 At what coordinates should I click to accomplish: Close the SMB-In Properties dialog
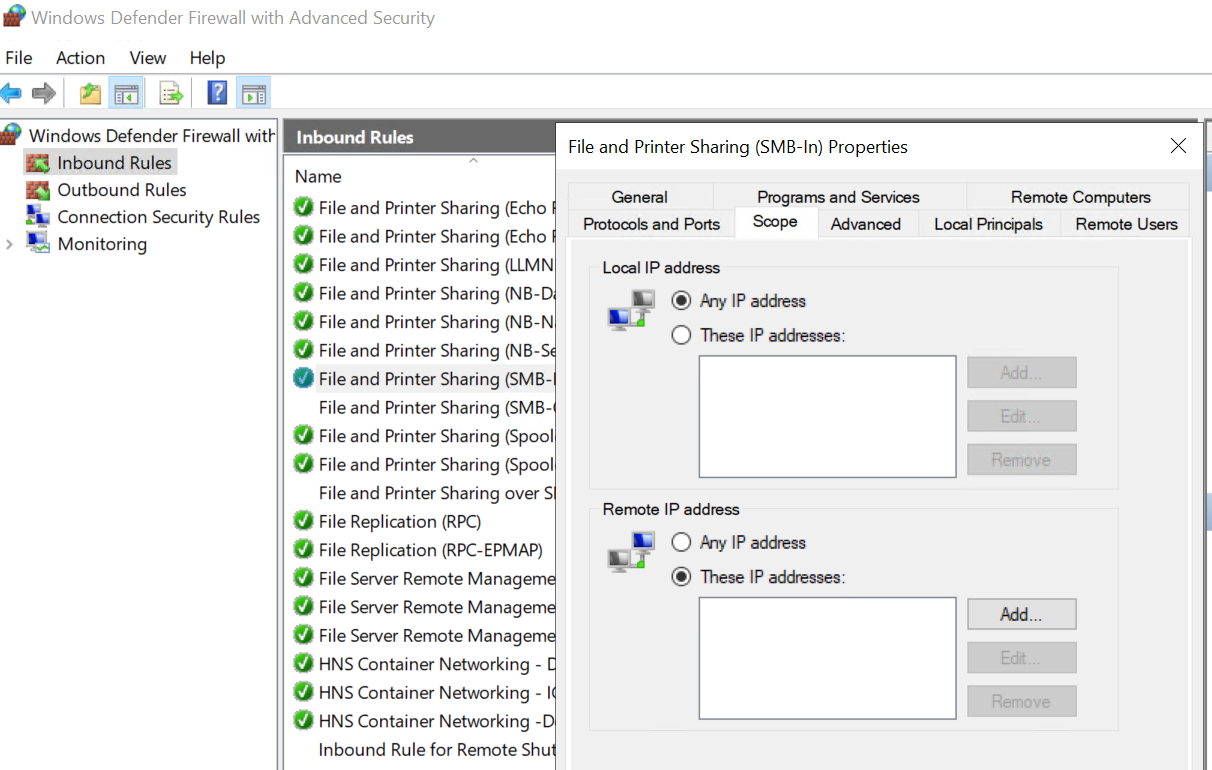1178,146
